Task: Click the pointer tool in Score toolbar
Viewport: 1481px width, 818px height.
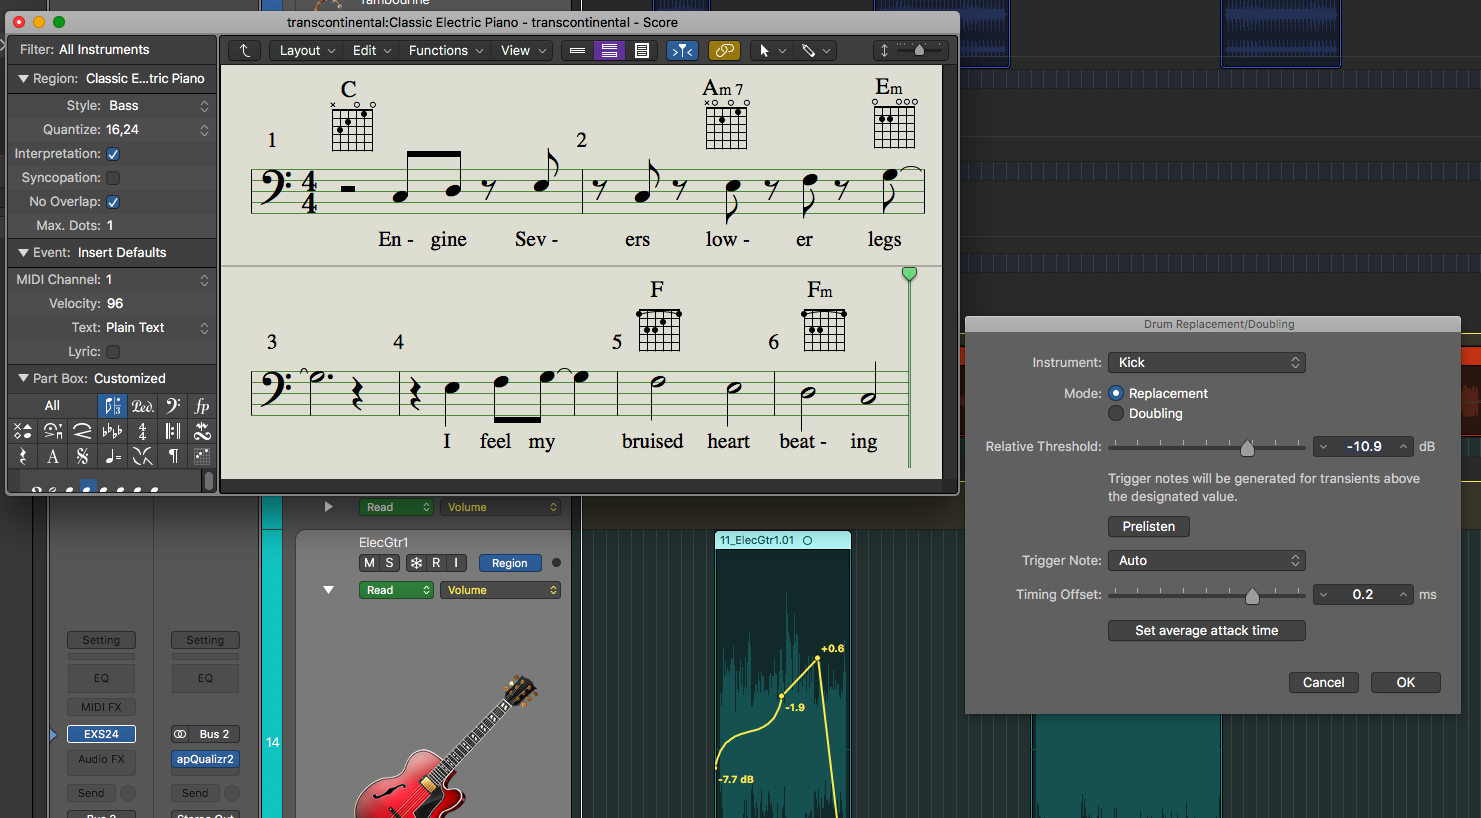Action: click(x=764, y=50)
